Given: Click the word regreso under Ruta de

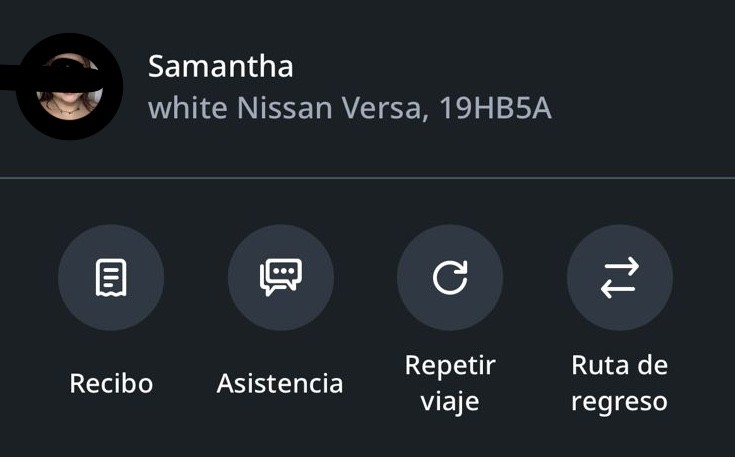Looking at the screenshot, I should pos(620,402).
